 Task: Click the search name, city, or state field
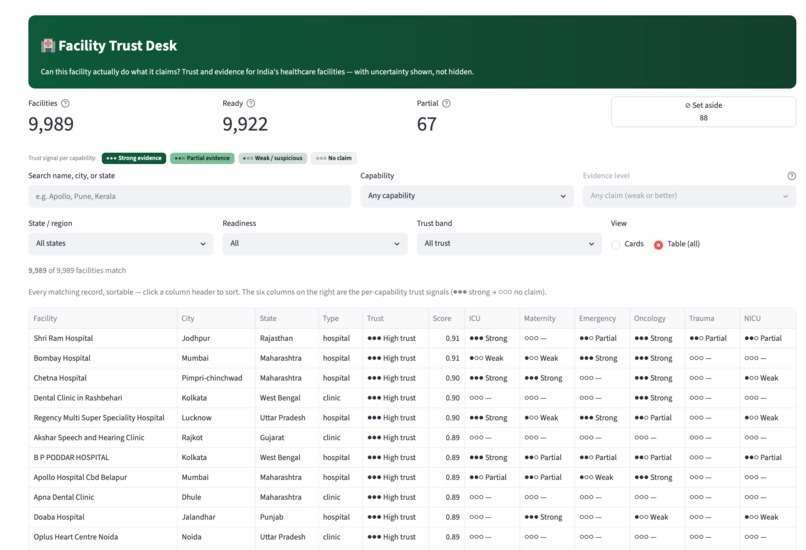click(x=190, y=196)
